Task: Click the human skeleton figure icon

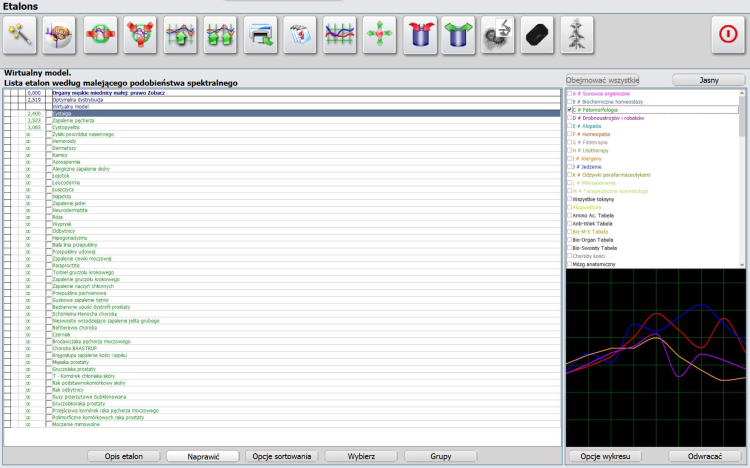Action: (578, 35)
